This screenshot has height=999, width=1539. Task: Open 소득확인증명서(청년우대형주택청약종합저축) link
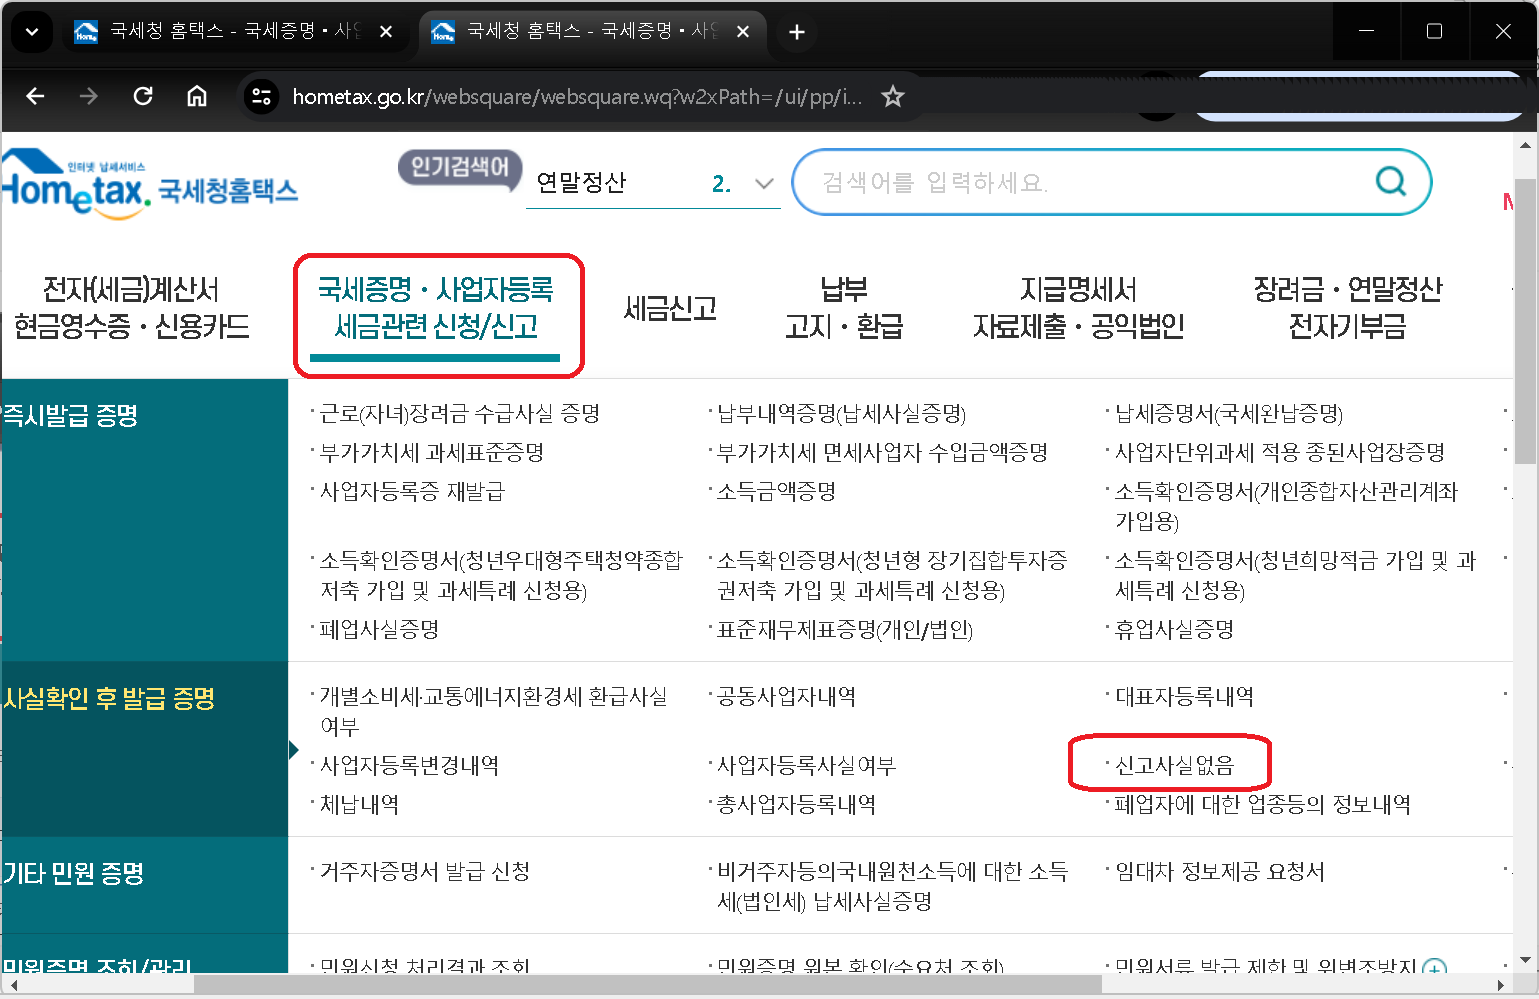(x=501, y=575)
